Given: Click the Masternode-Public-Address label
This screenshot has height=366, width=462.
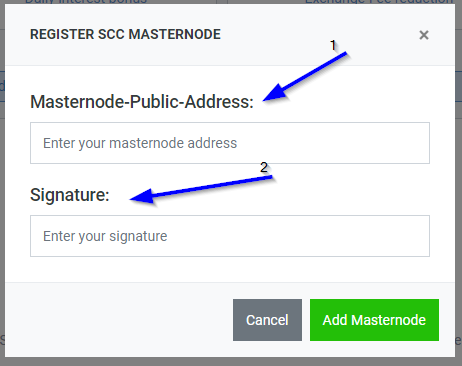Looking at the screenshot, I should pyautogui.click(x=142, y=102).
